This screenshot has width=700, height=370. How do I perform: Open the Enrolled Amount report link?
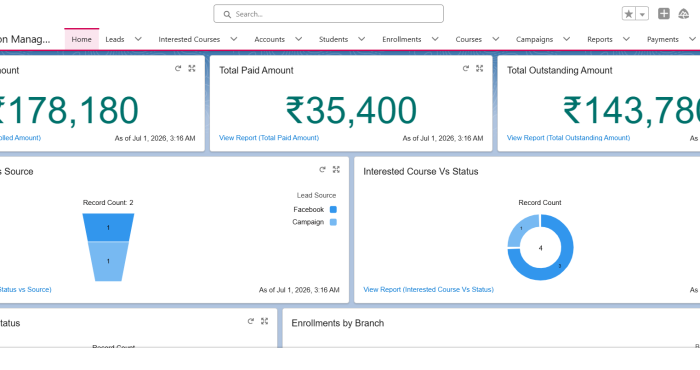(x=20, y=138)
